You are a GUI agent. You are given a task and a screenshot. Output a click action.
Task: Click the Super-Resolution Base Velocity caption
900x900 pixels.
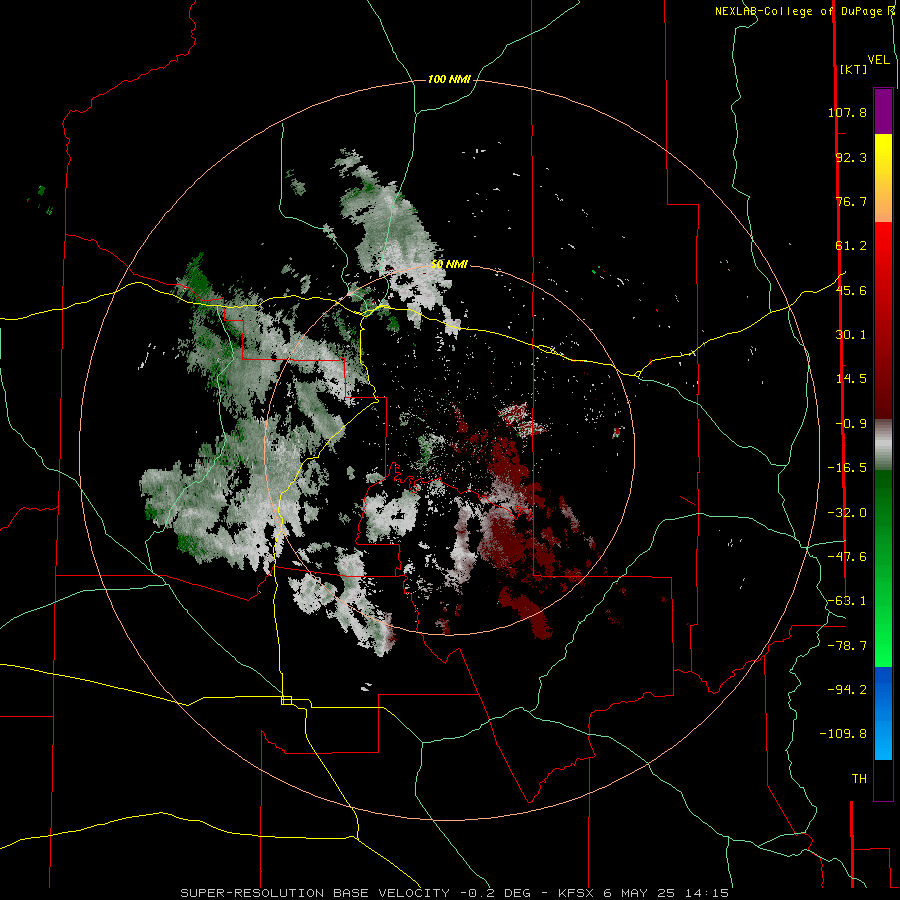click(x=455, y=893)
